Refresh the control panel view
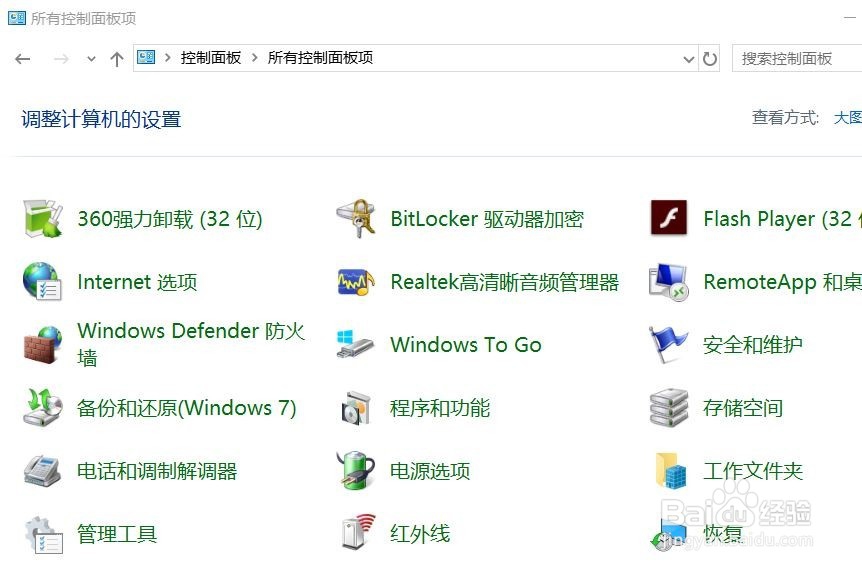 tap(710, 58)
